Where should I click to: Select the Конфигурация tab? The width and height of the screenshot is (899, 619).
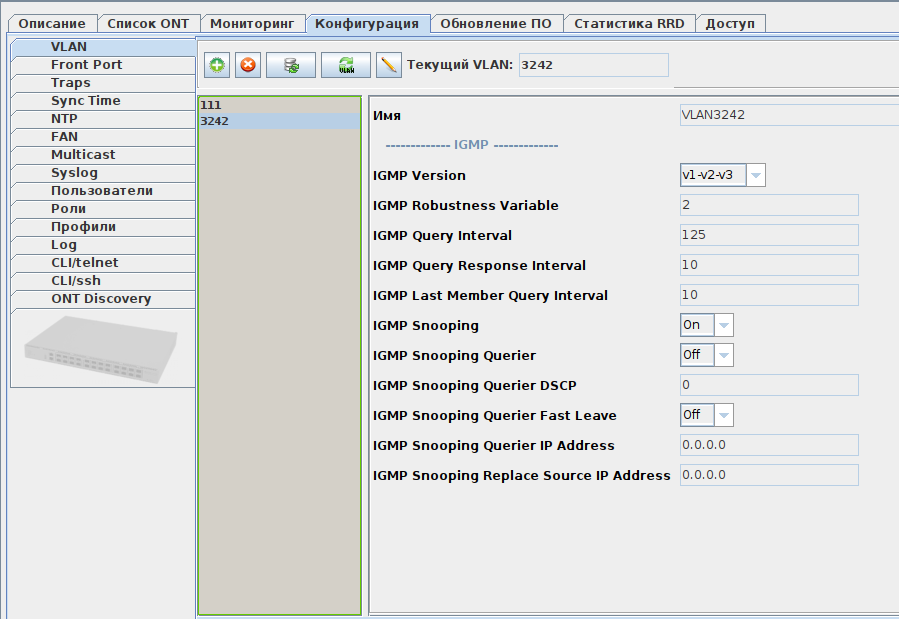[x=367, y=23]
